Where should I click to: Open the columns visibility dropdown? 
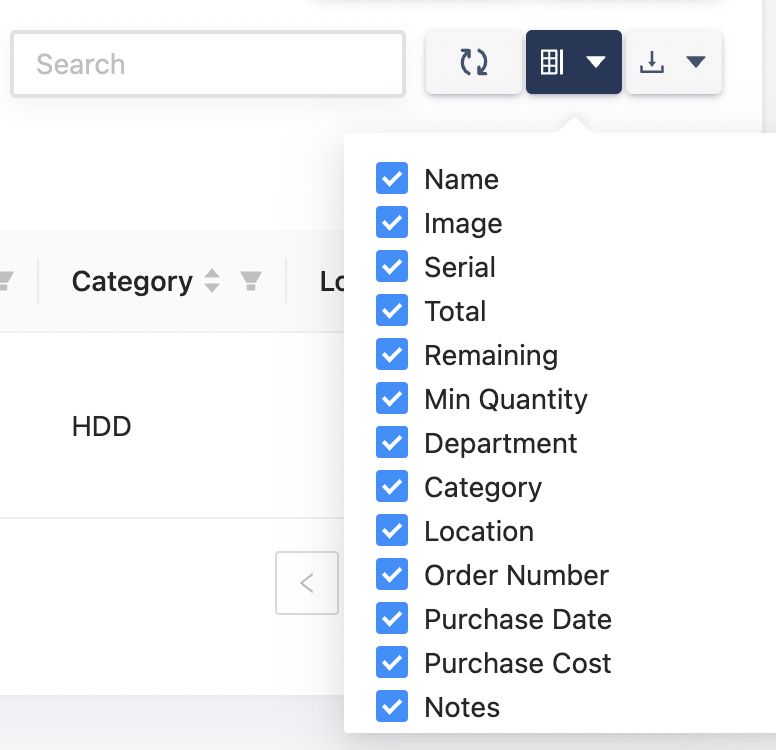tap(573, 62)
